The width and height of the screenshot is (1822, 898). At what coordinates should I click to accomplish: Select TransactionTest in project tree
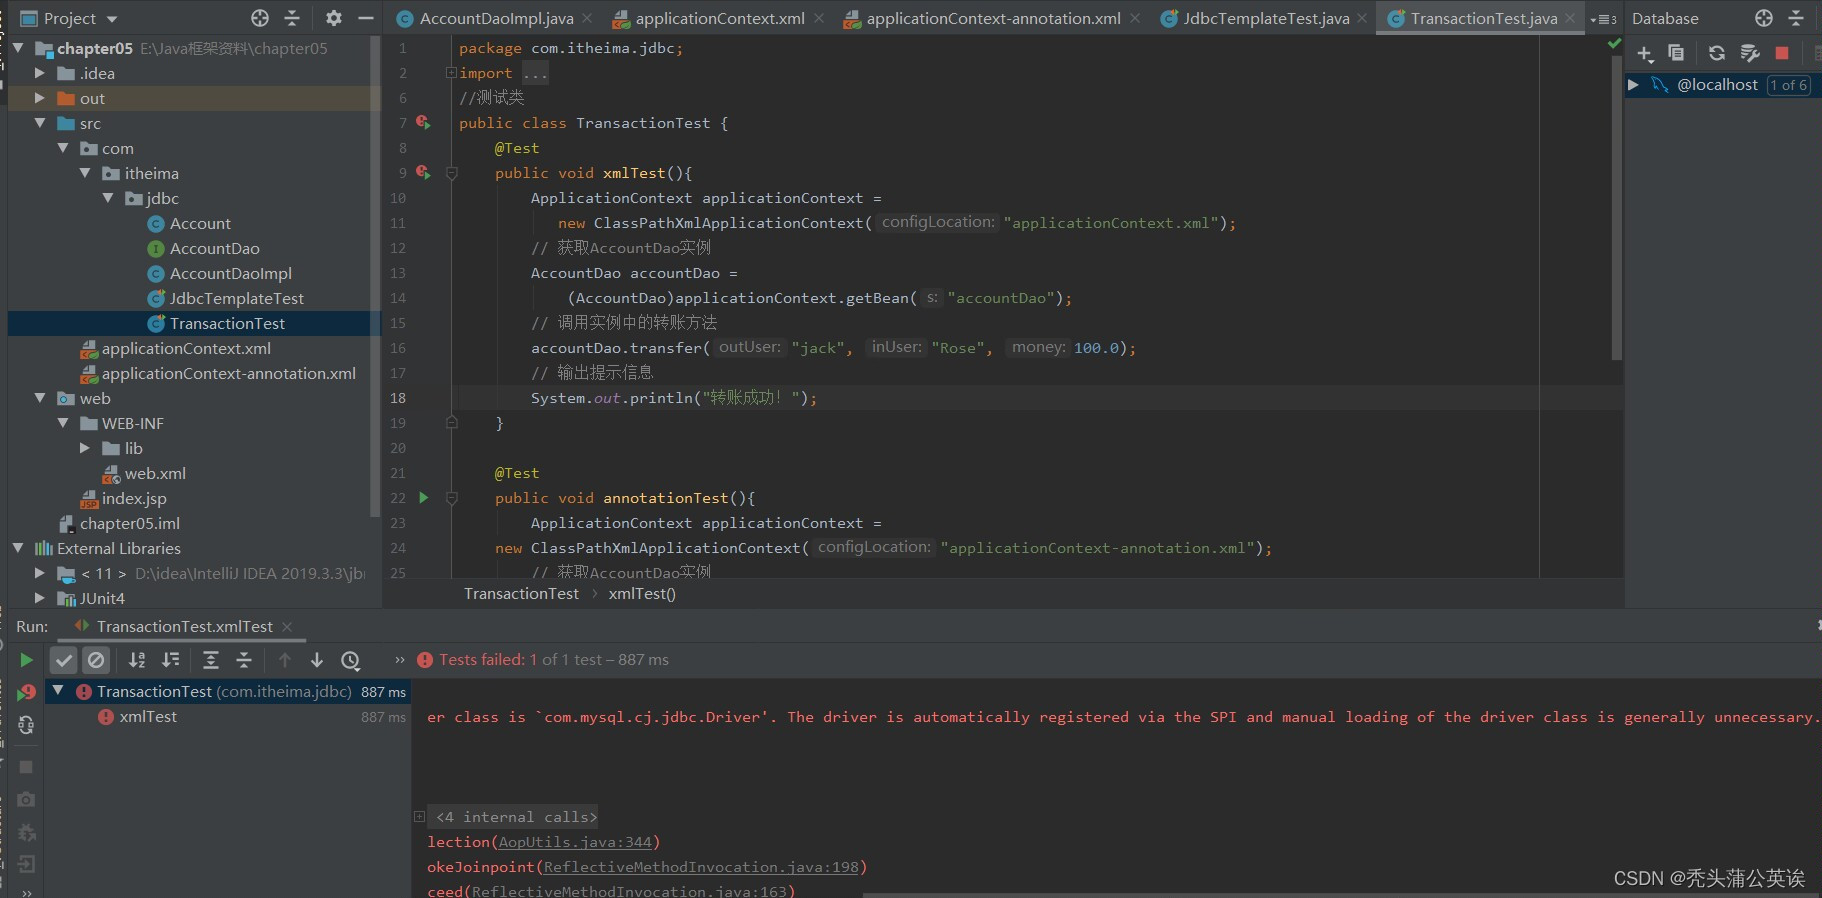pyautogui.click(x=216, y=323)
